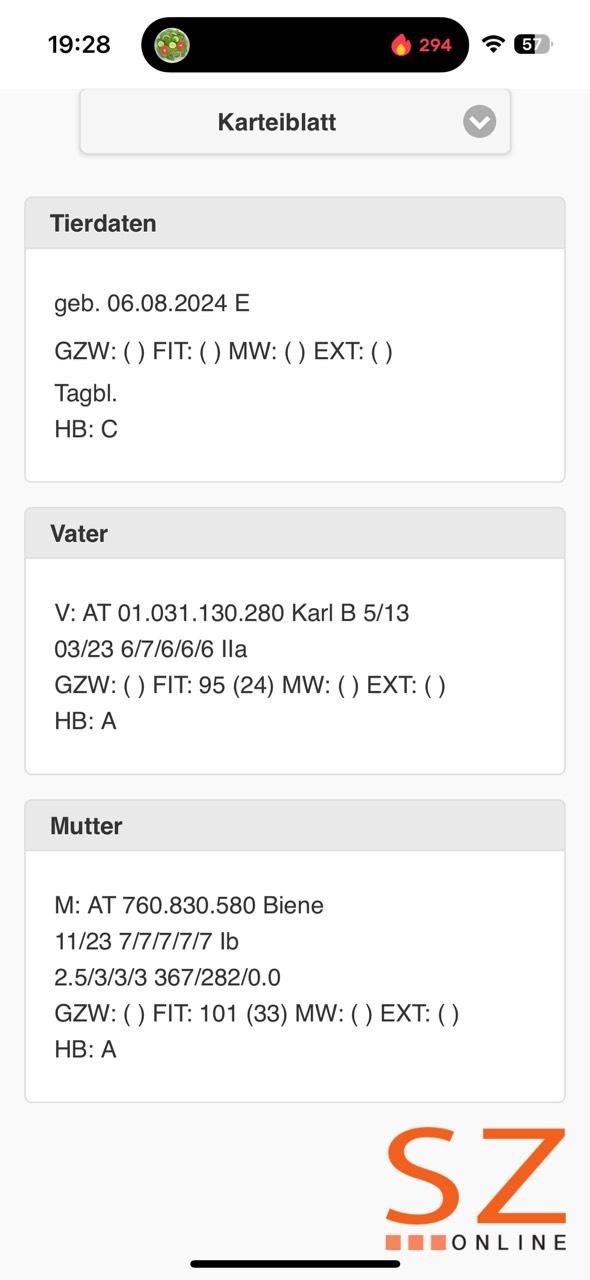Tap the gray chevron circle on Karteiblatt

[x=480, y=122]
